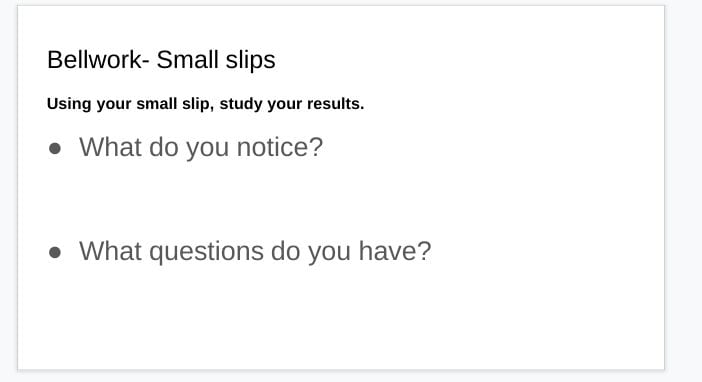Click the word "results." in bold text
The height and width of the screenshot is (382, 702).
coord(335,103)
